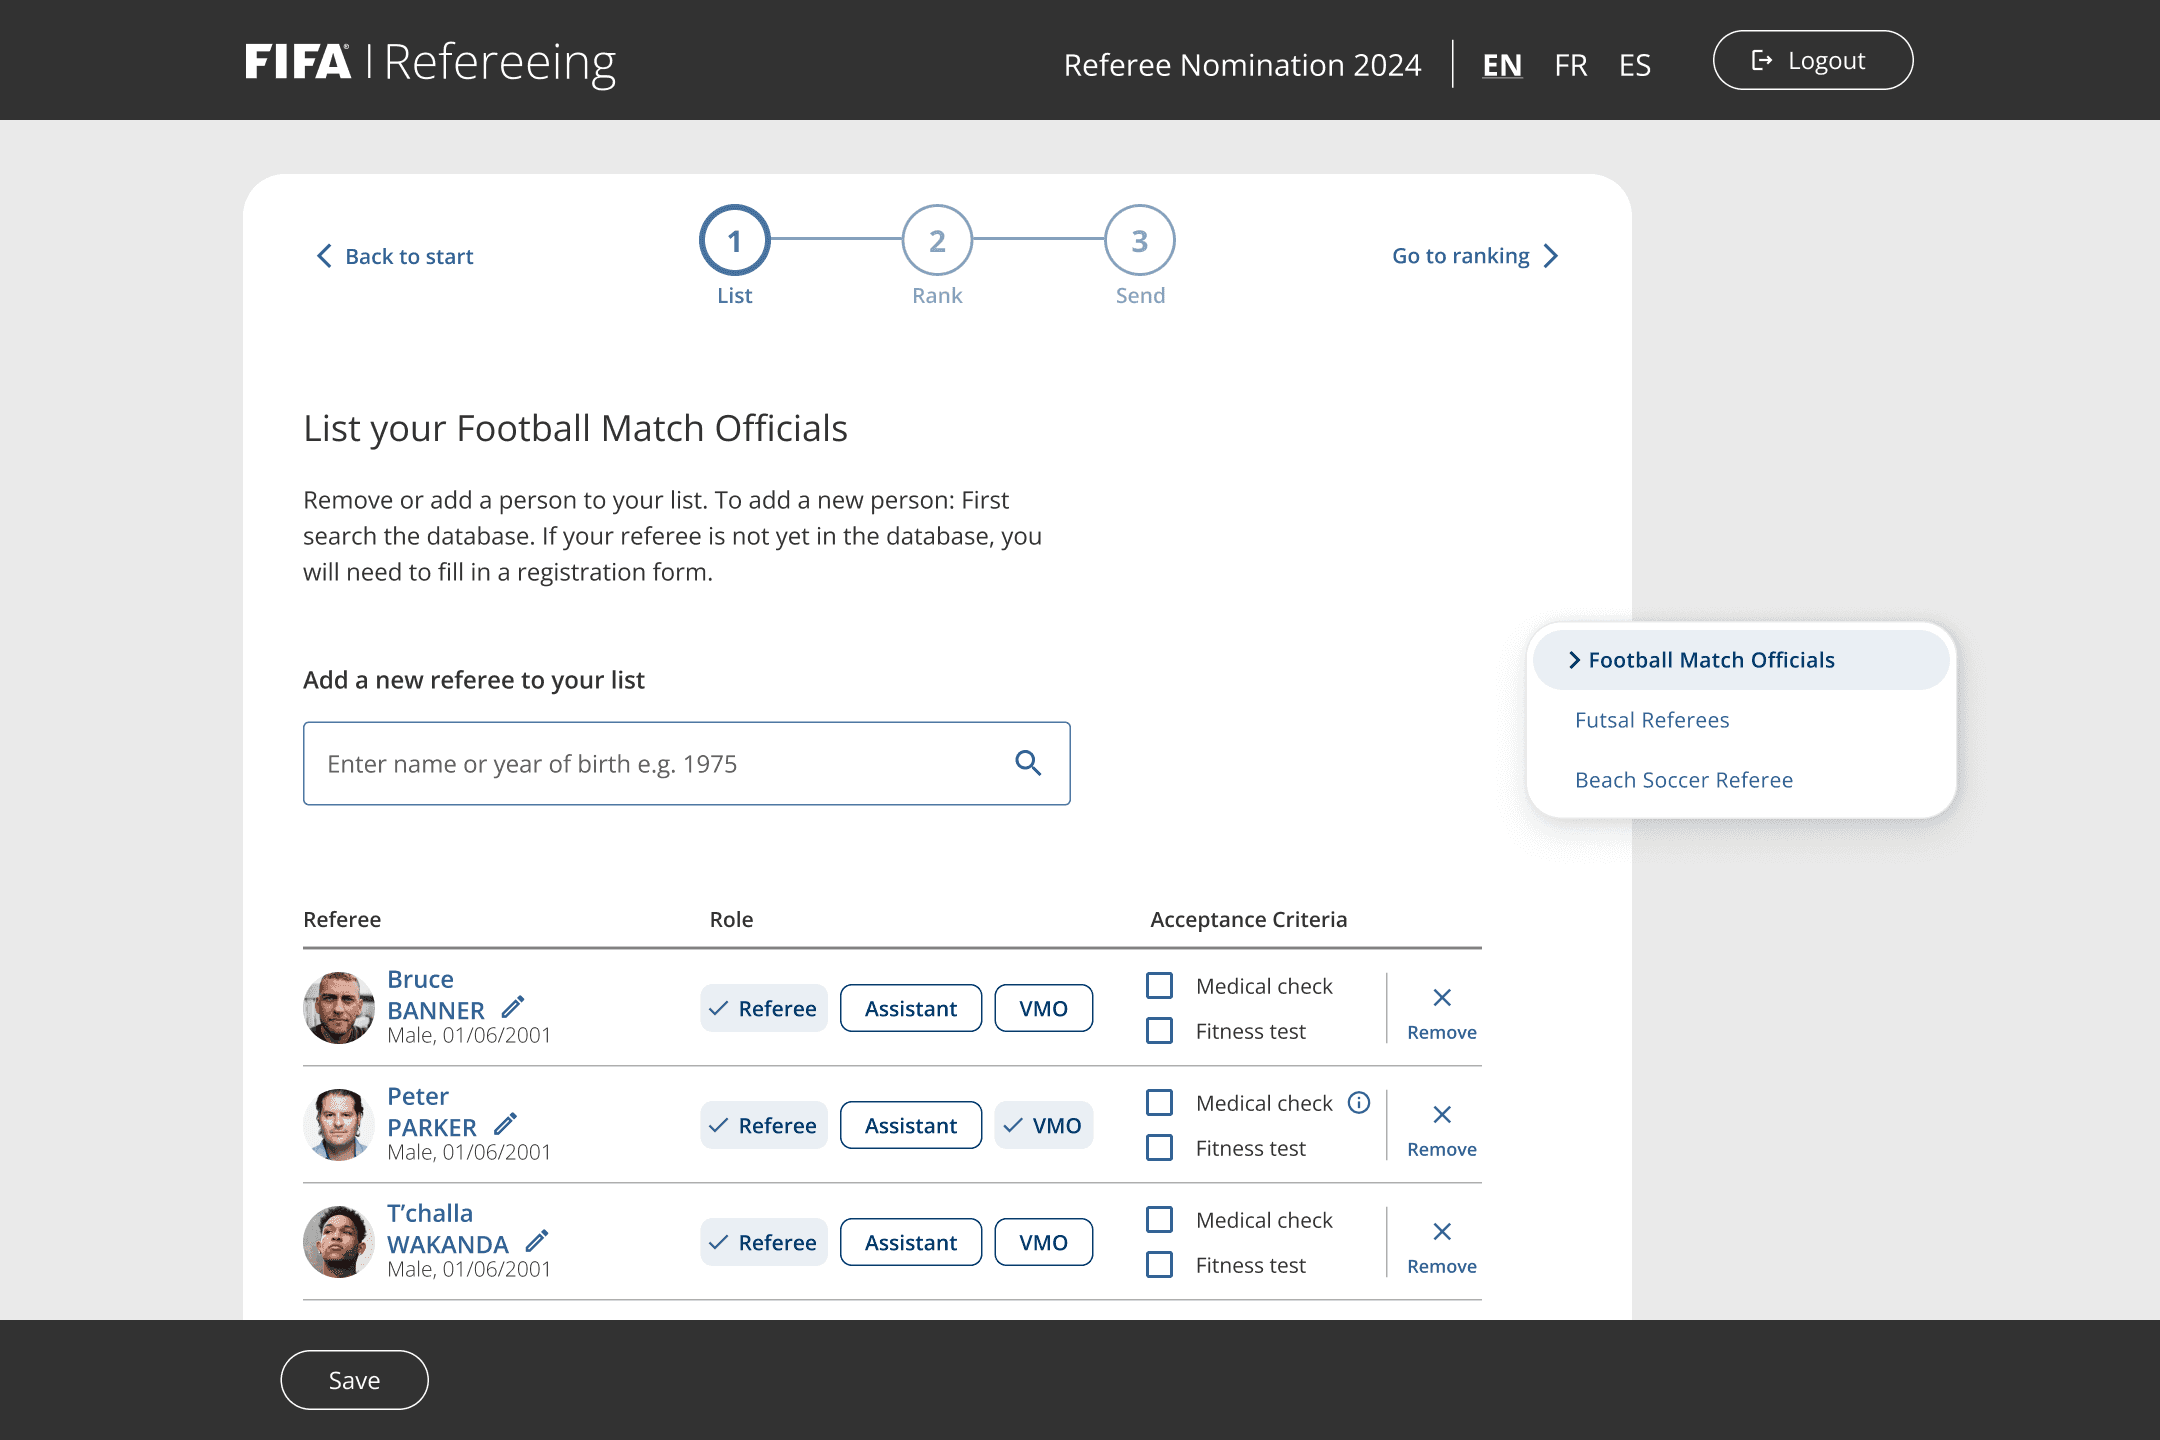Switch language to EN
Image resolution: width=2160 pixels, height=1440 pixels.
(1502, 65)
